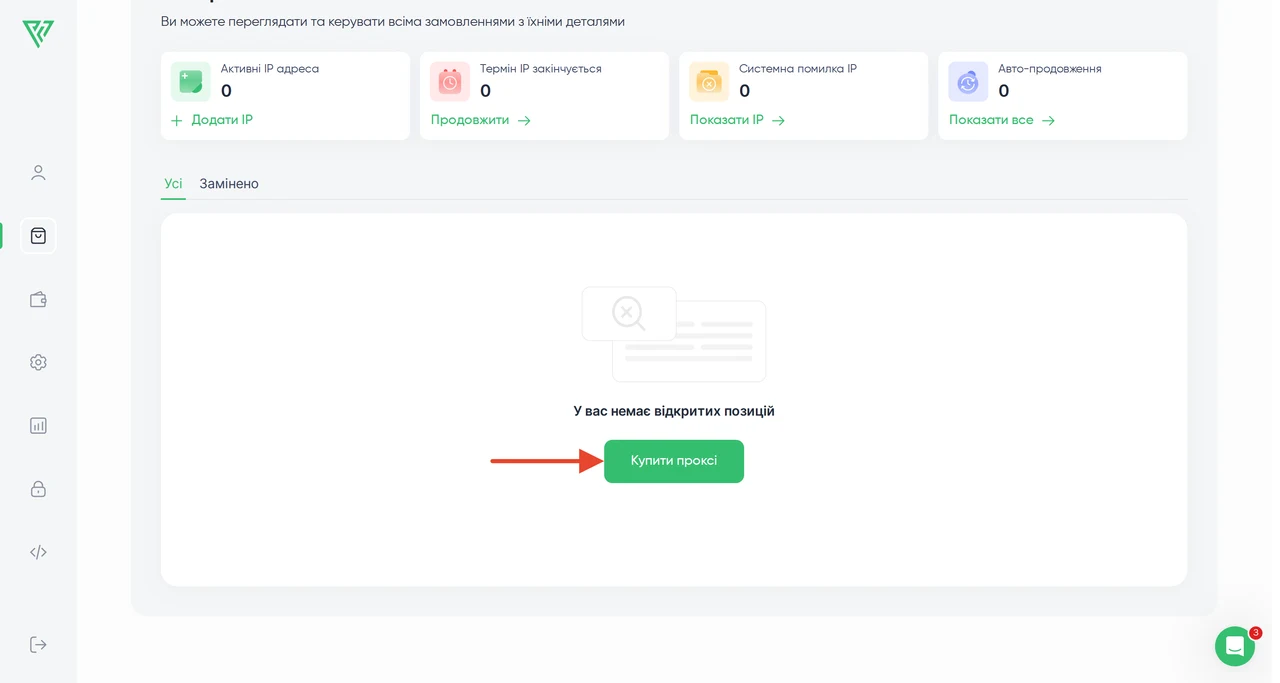Click the green logo in the sidebar
The image size is (1280, 683).
38,33
